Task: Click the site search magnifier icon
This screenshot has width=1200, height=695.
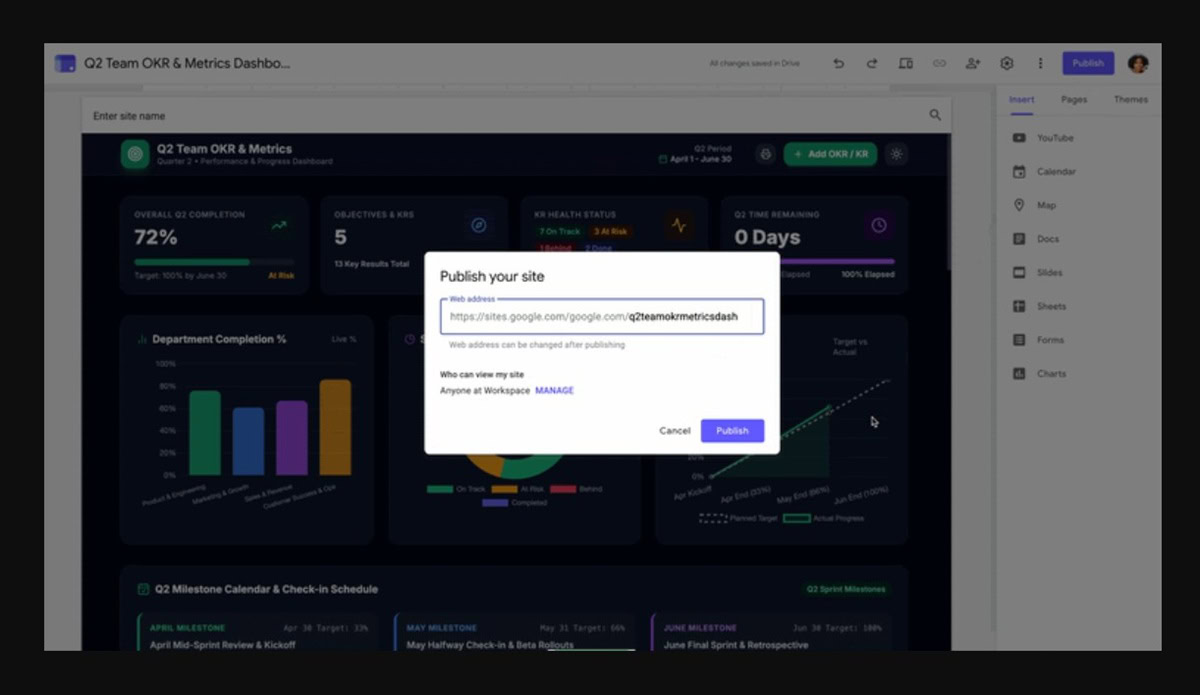Action: pyautogui.click(x=935, y=115)
